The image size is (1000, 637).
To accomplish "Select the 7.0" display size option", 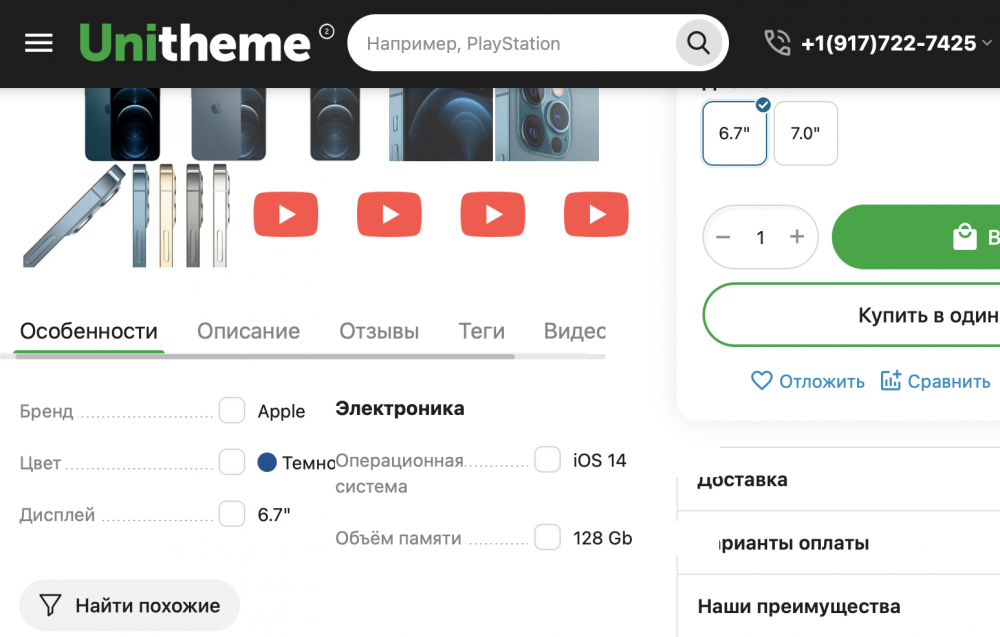I will pyautogui.click(x=805, y=133).
